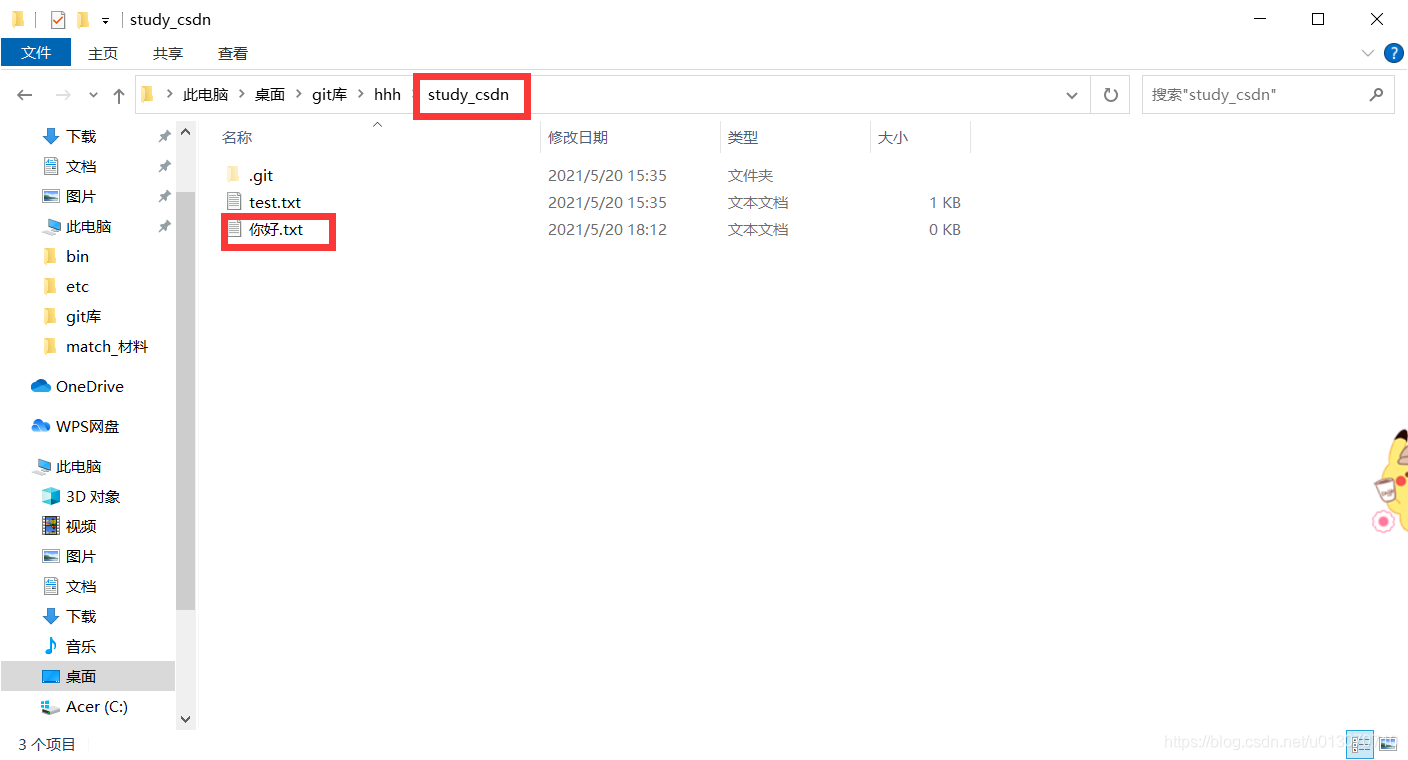Click the navigation pane scrollbar up arrow
1408x760 pixels.
point(185,131)
